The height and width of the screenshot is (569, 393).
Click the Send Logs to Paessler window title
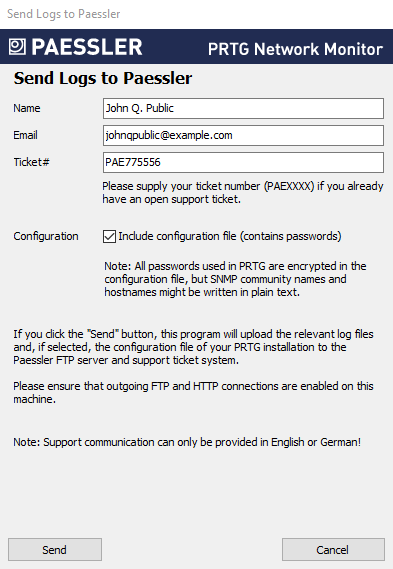(64, 14)
